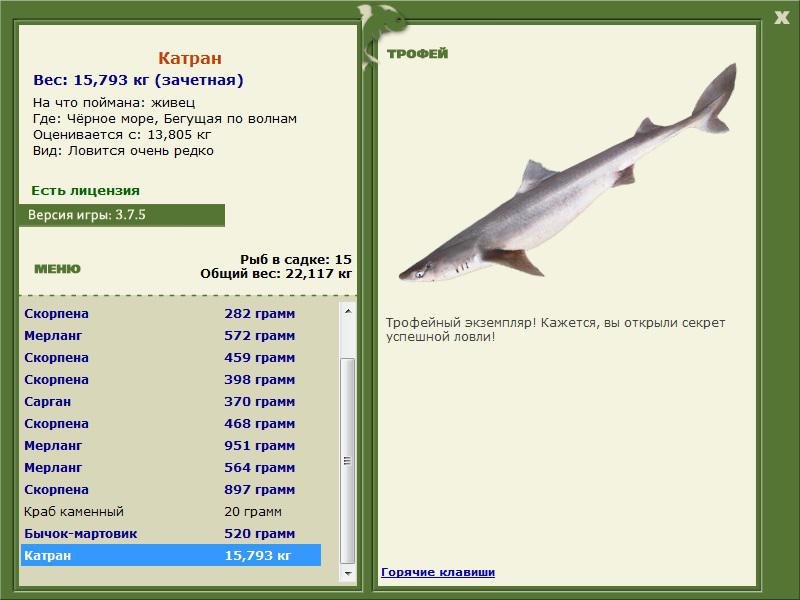Select Скорпена 459 грамм row

point(171,357)
